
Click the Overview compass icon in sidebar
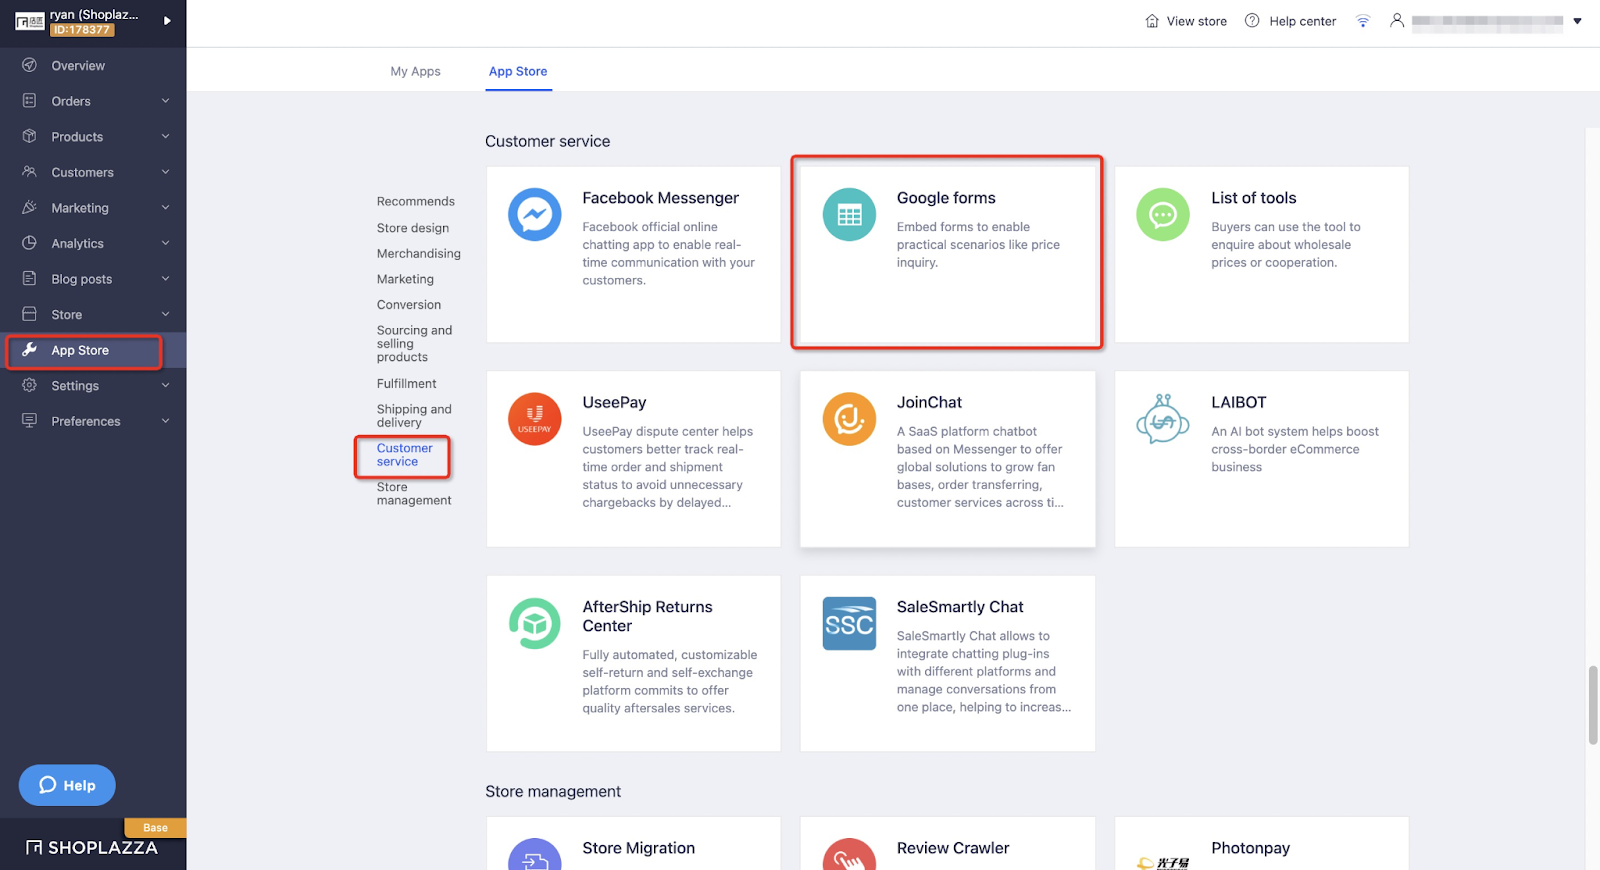pyautogui.click(x=30, y=65)
